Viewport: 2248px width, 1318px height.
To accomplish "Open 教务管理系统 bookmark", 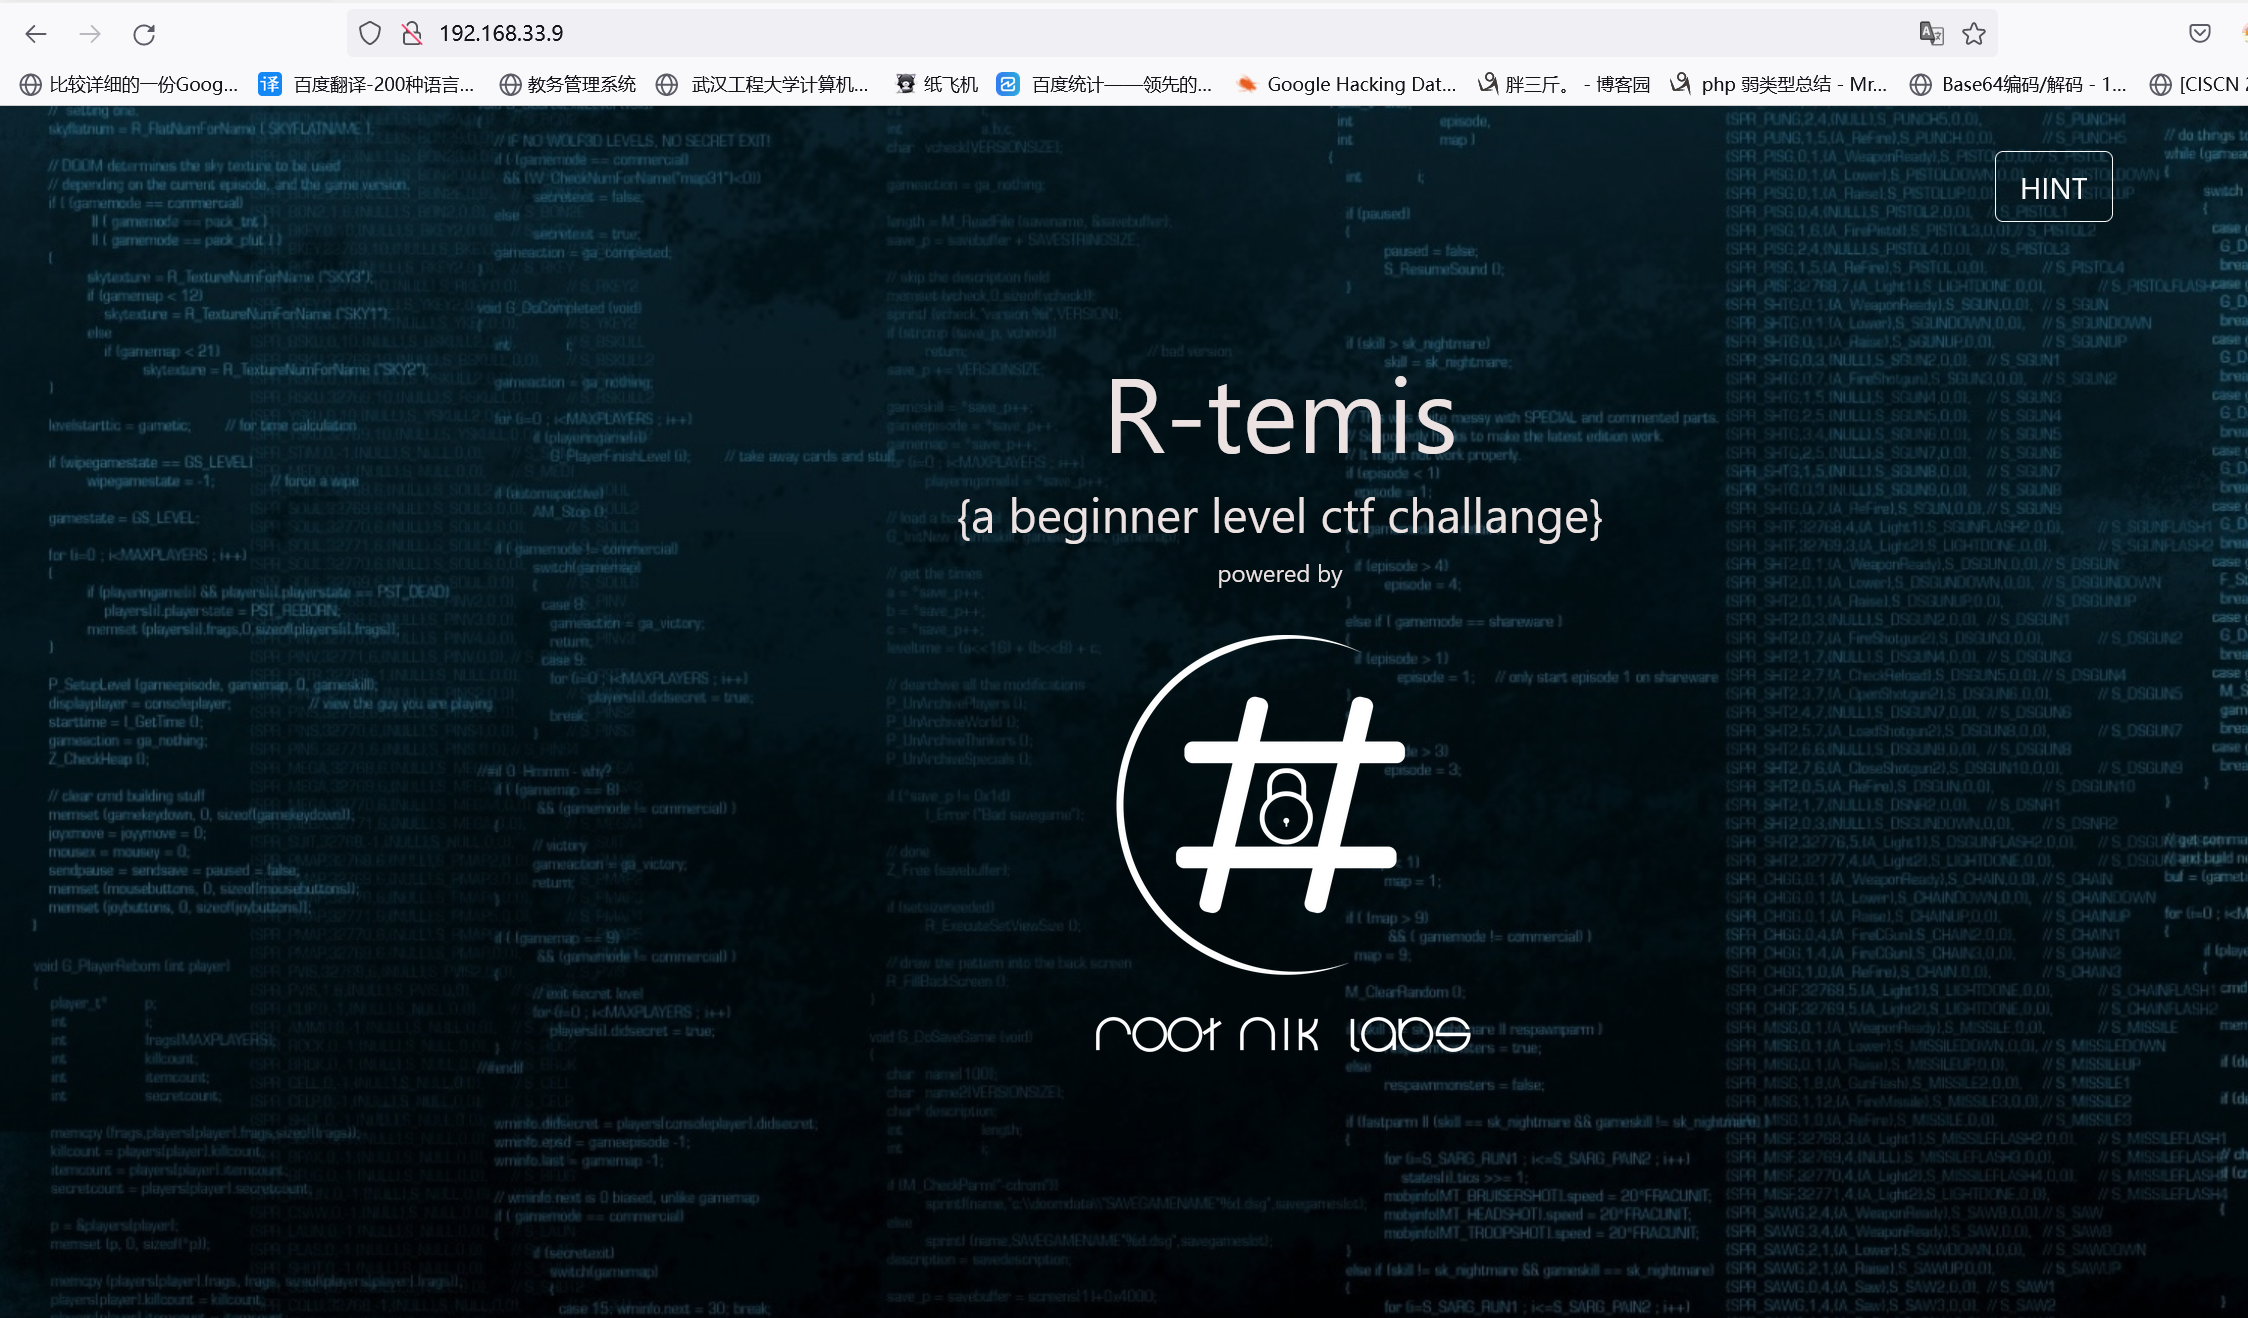I will click(x=568, y=85).
